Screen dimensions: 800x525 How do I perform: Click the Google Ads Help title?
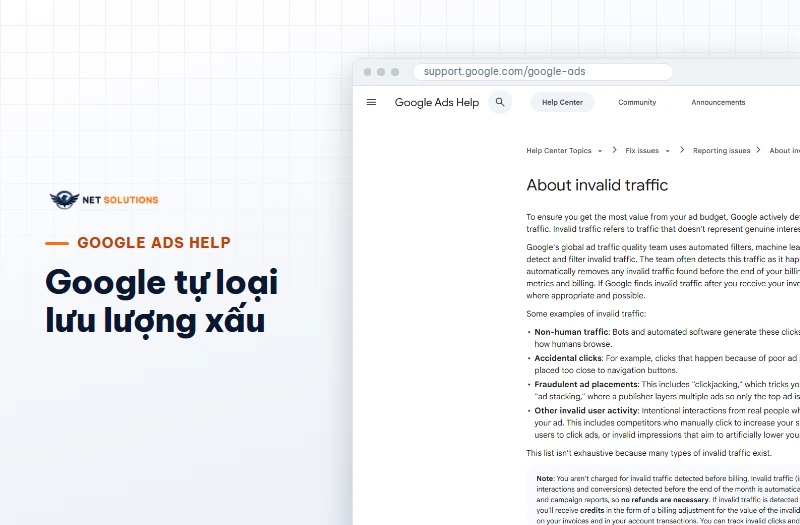437,102
